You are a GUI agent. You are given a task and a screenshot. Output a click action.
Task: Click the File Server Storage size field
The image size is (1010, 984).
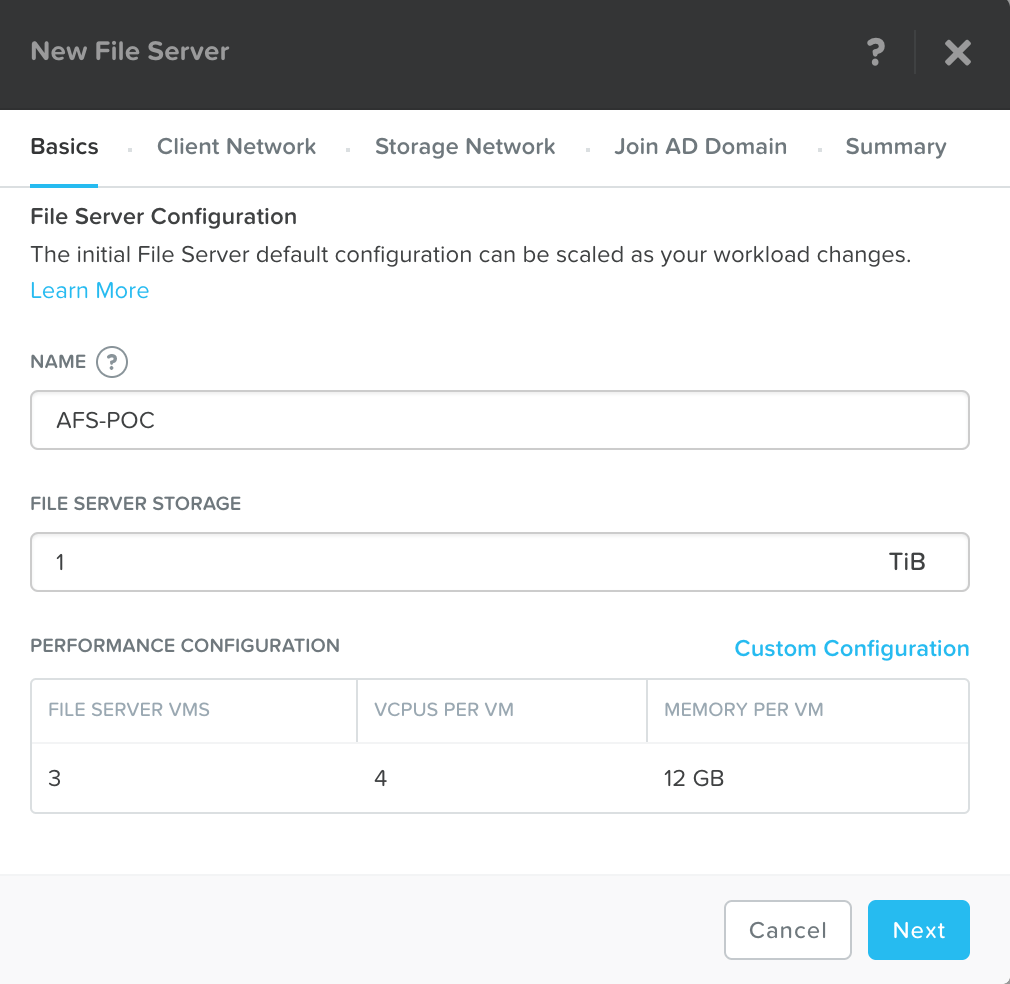point(450,562)
